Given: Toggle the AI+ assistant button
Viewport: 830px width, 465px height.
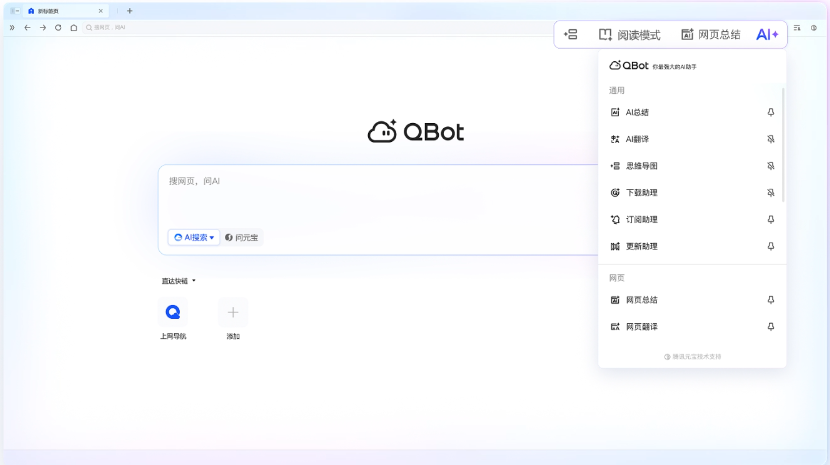Looking at the screenshot, I should 767,34.
